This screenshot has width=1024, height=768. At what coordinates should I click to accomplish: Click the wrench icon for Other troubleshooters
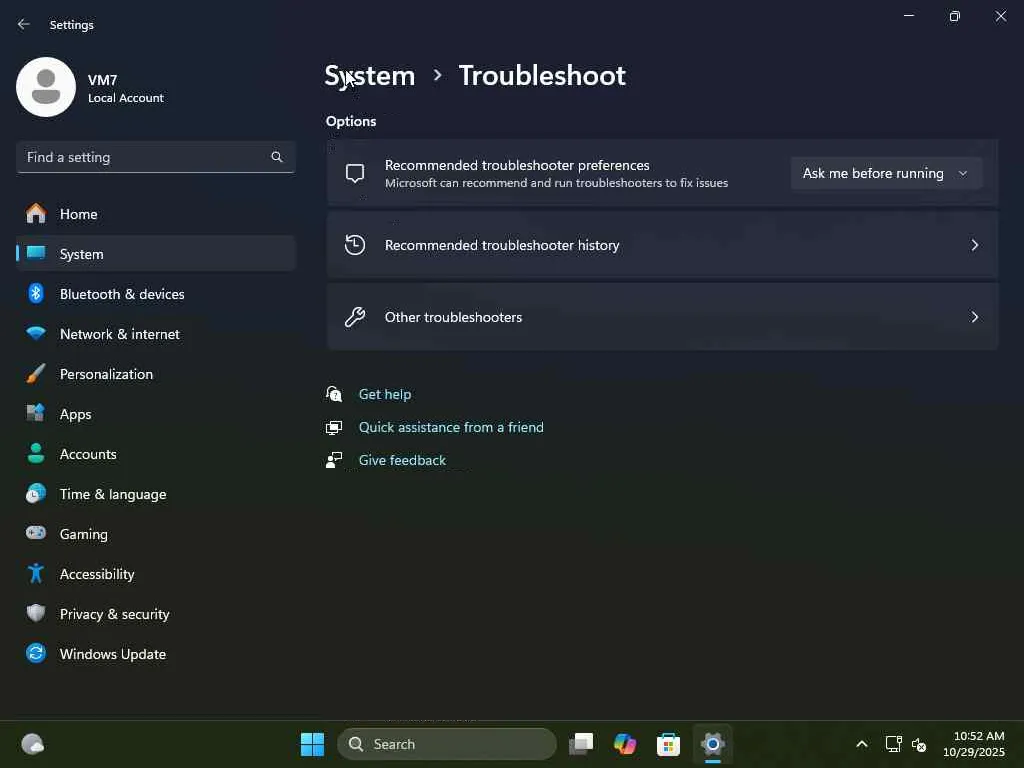pos(355,317)
